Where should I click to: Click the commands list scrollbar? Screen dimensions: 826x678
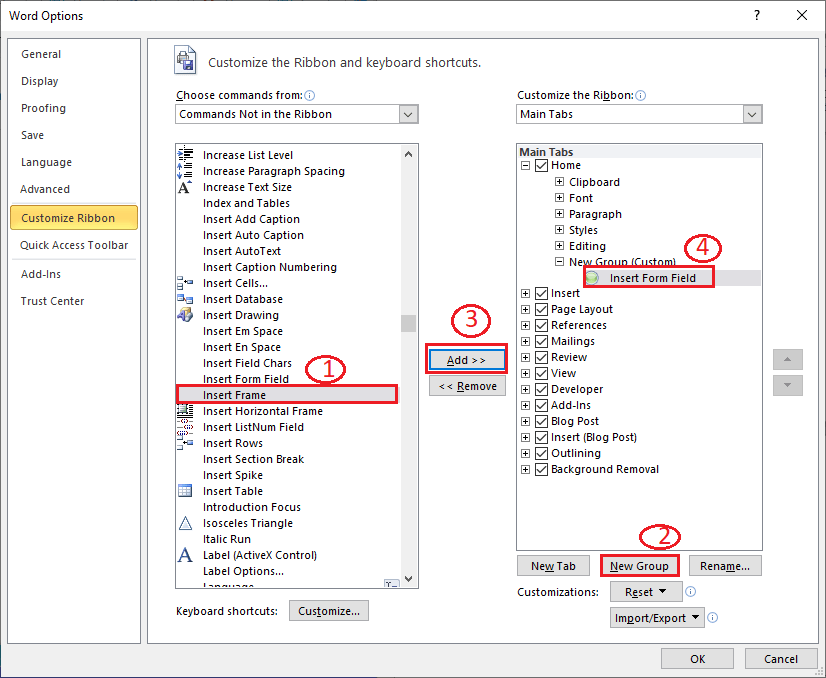point(408,322)
